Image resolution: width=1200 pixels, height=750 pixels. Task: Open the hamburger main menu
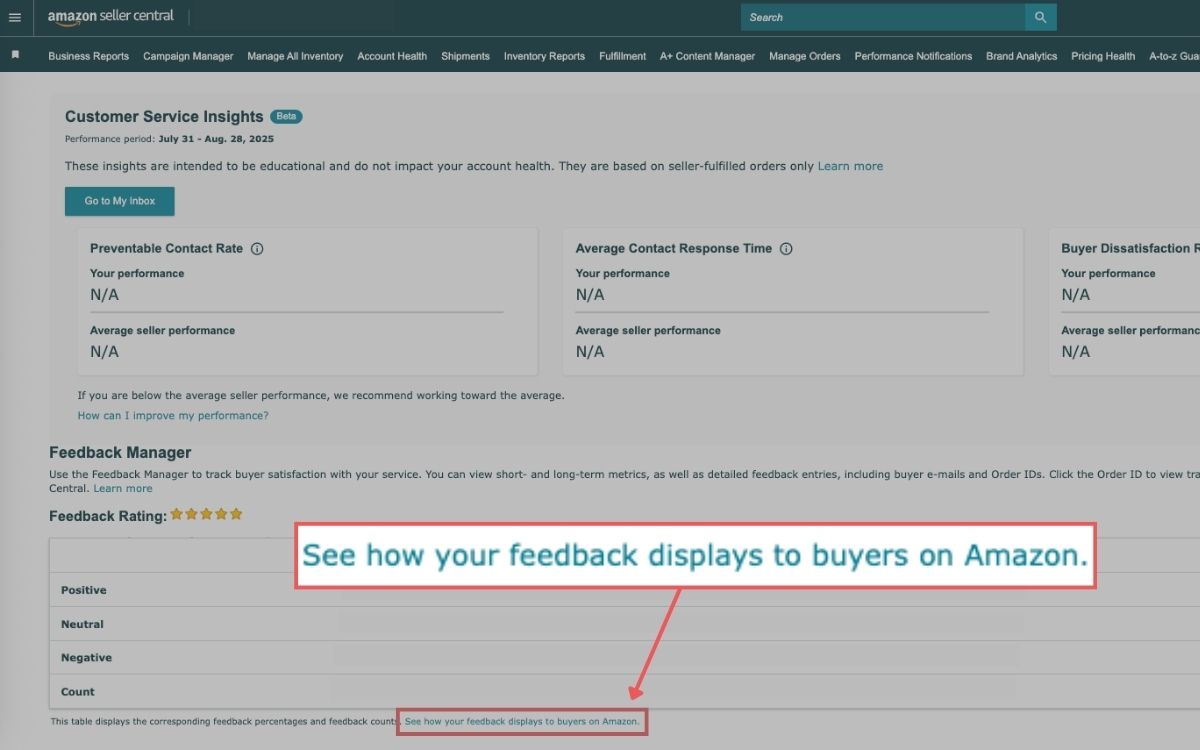(x=14, y=17)
